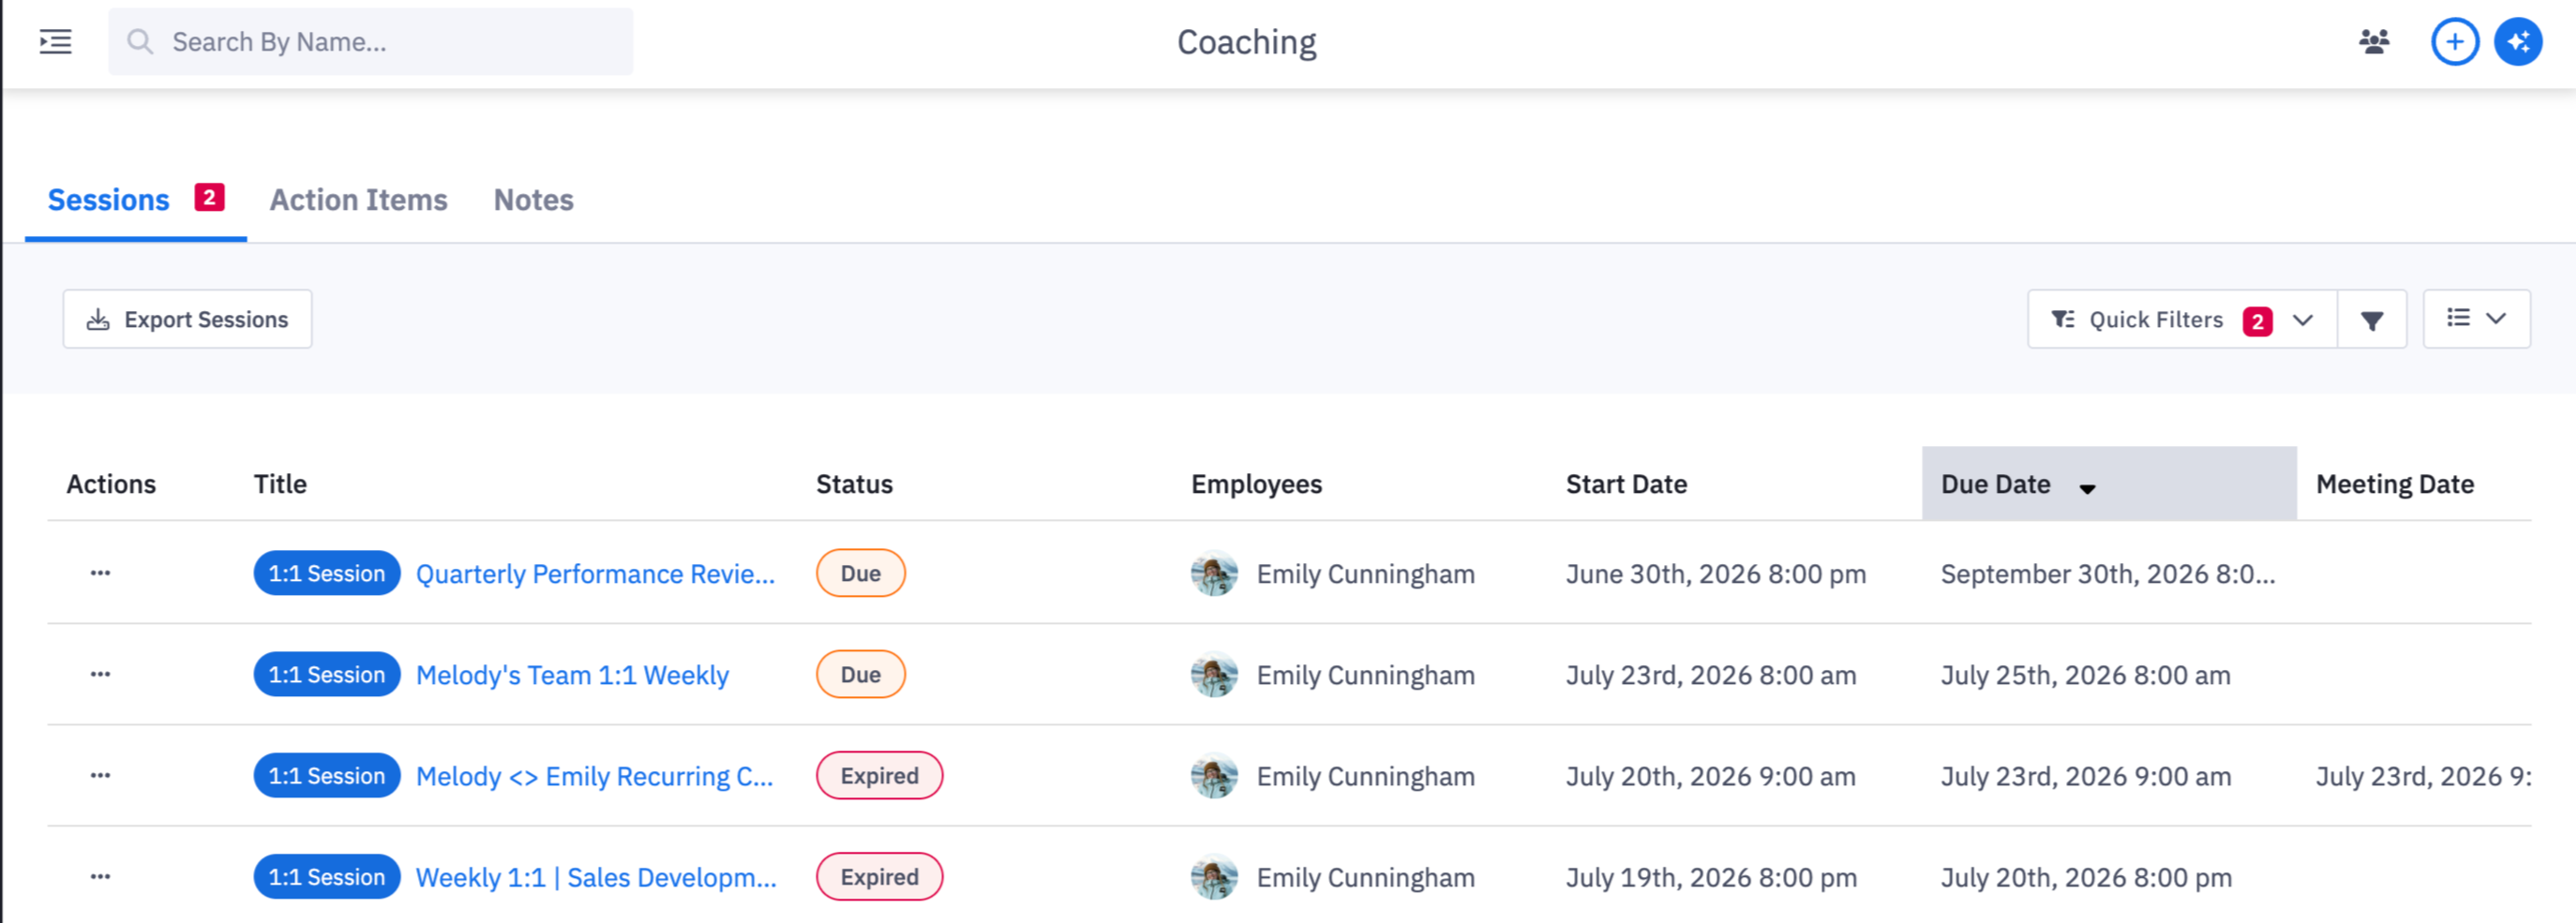The image size is (2576, 923).
Task: Click the Start Date column header
Action: pyautogui.click(x=1626, y=484)
